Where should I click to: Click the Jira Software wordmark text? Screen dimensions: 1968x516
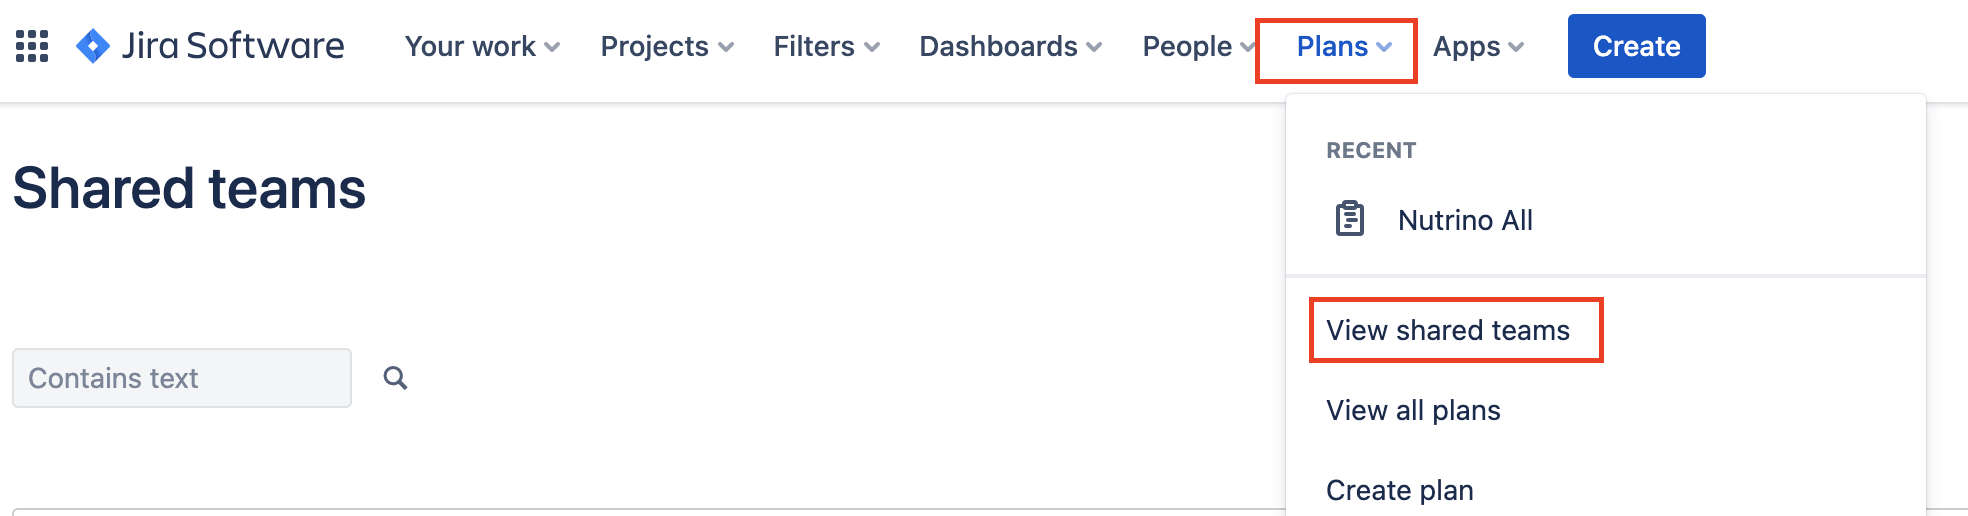point(233,46)
